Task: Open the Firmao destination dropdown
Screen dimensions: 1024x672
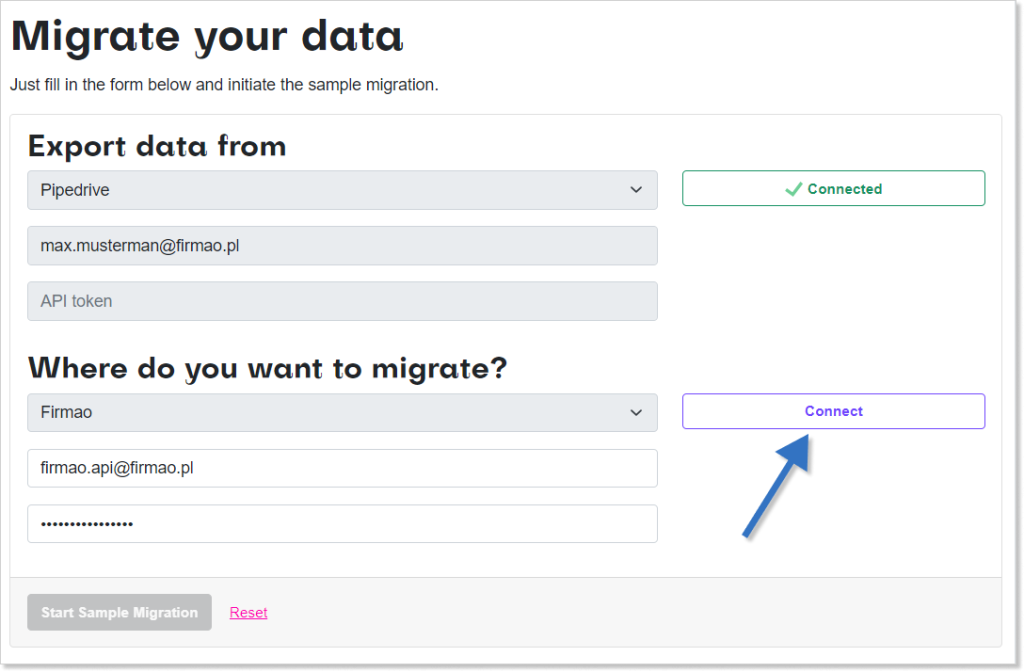Action: click(x=342, y=412)
